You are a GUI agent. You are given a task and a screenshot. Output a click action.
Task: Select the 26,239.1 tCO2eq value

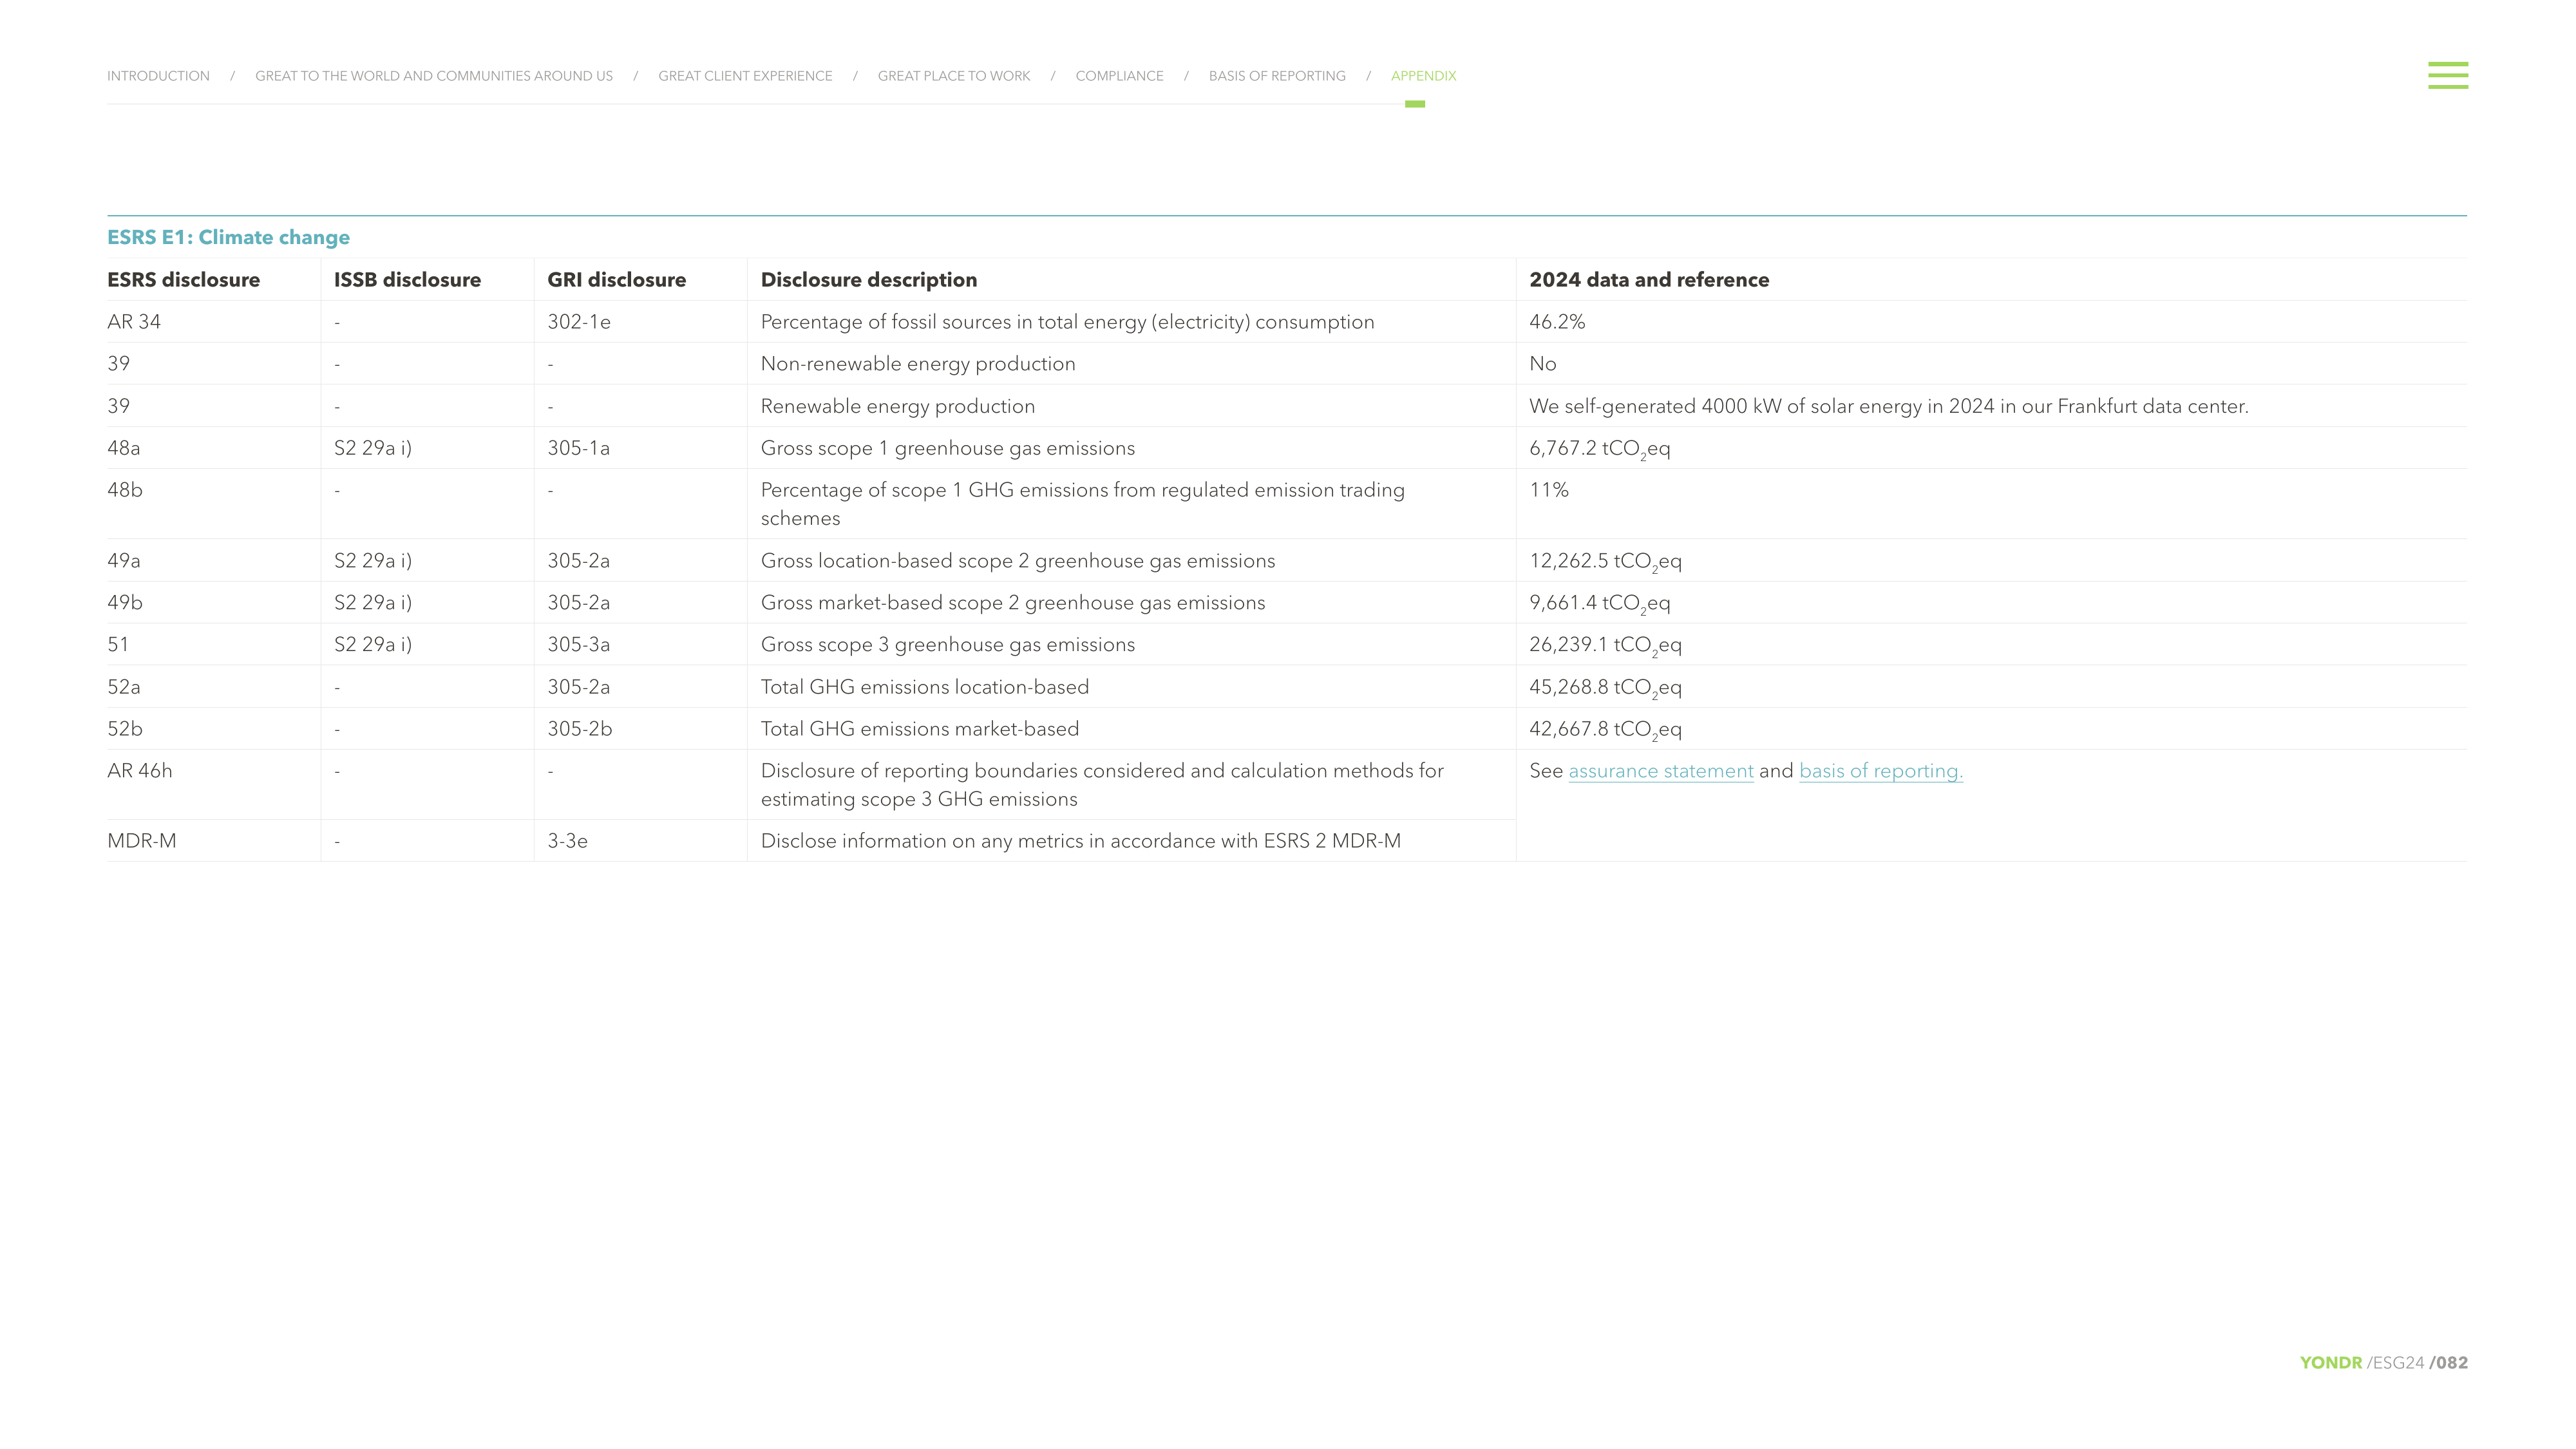tap(1605, 646)
